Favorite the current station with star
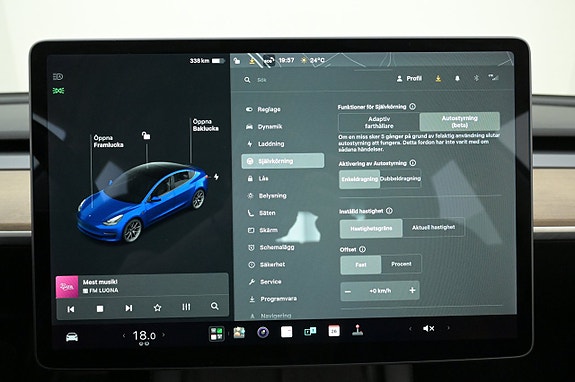The width and height of the screenshot is (575, 382). (x=157, y=308)
